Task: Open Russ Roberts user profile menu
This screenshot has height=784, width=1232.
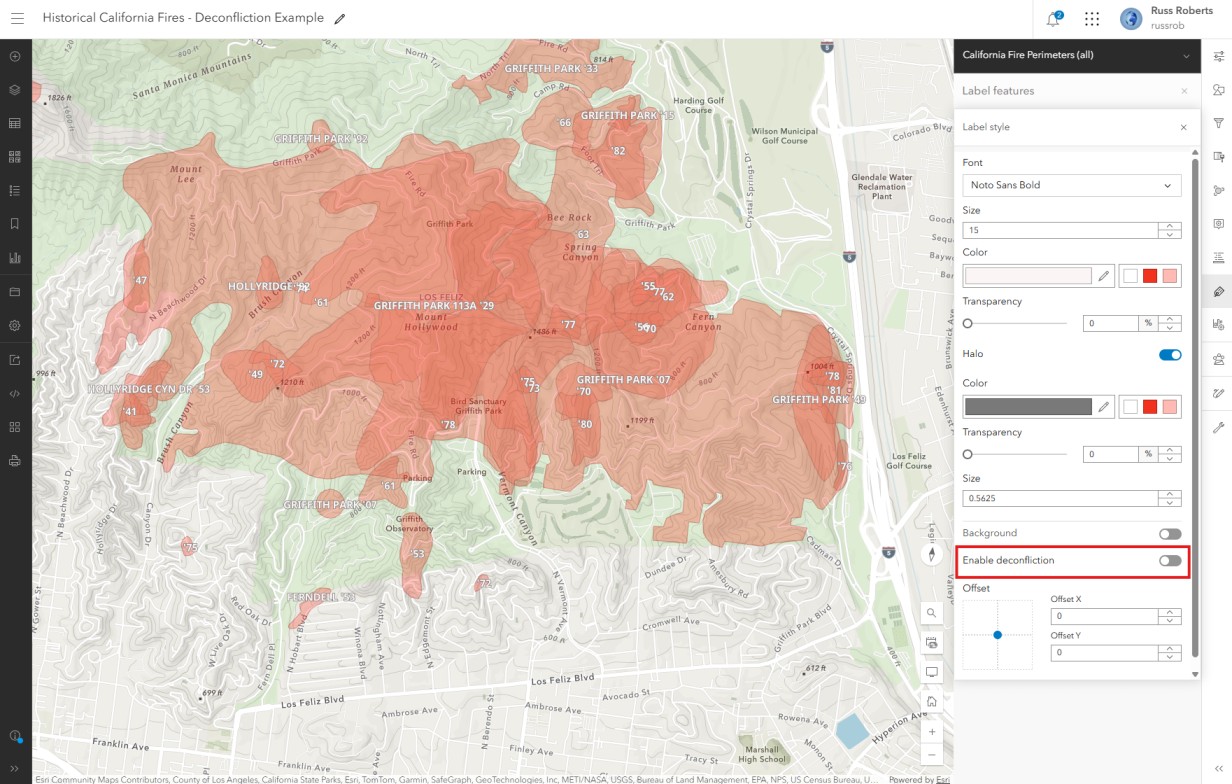Action: [1167, 18]
